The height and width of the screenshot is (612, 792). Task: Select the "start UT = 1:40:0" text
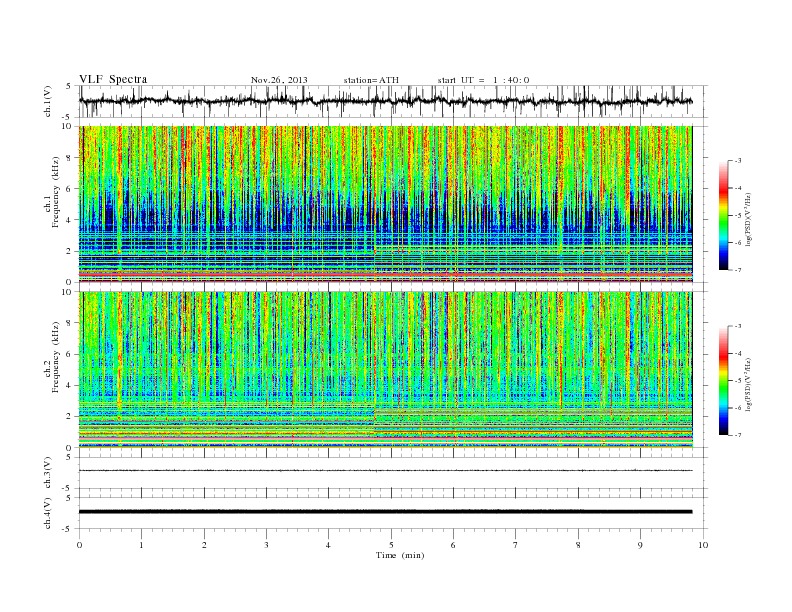point(483,80)
